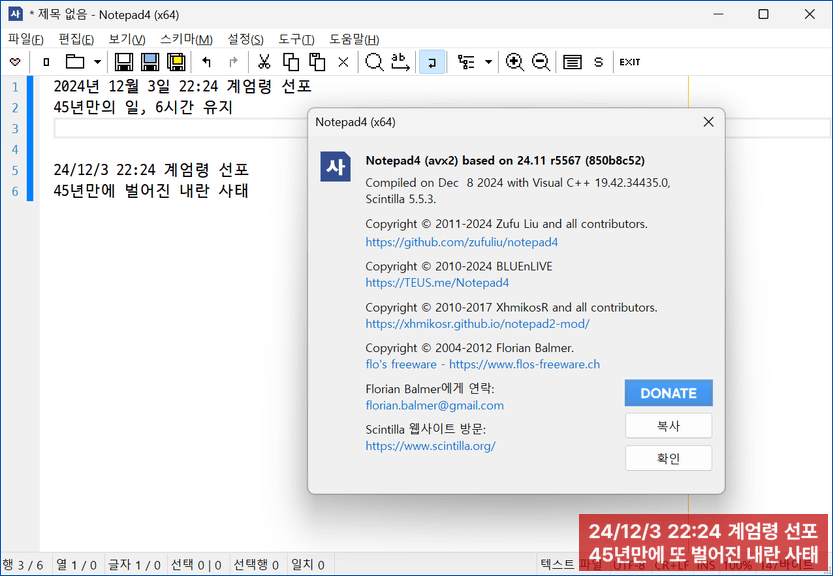Open the 파일(F) menu
Image resolution: width=833 pixels, height=576 pixels.
(26, 39)
